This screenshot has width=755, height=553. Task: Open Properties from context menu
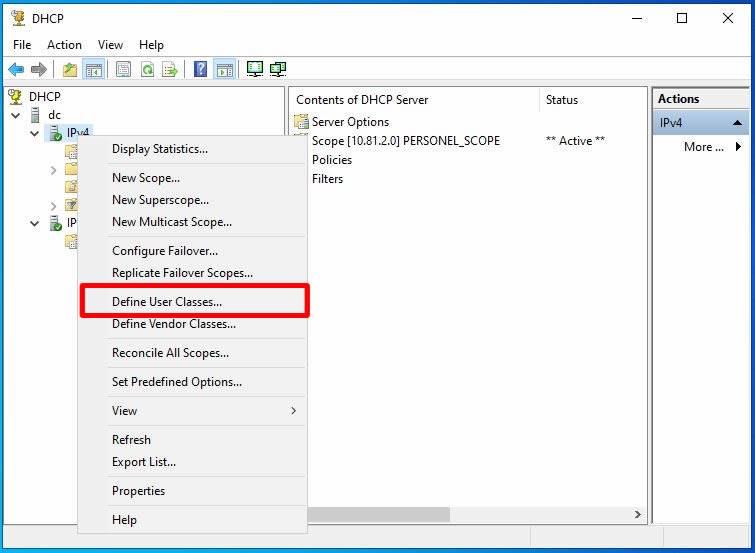coord(193,491)
